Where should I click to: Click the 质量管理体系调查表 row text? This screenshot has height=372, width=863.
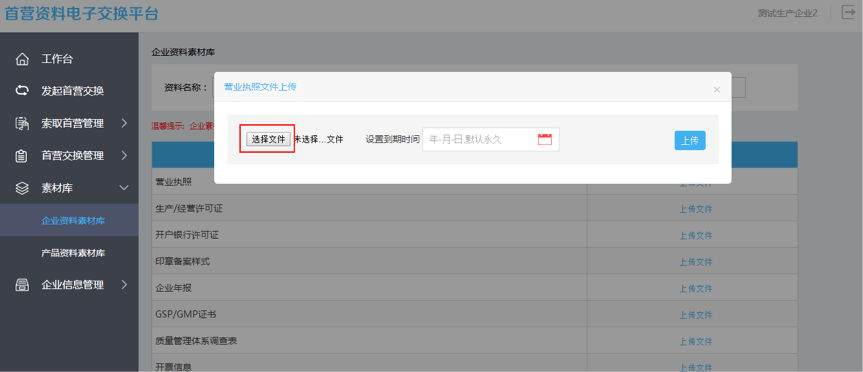coord(196,341)
